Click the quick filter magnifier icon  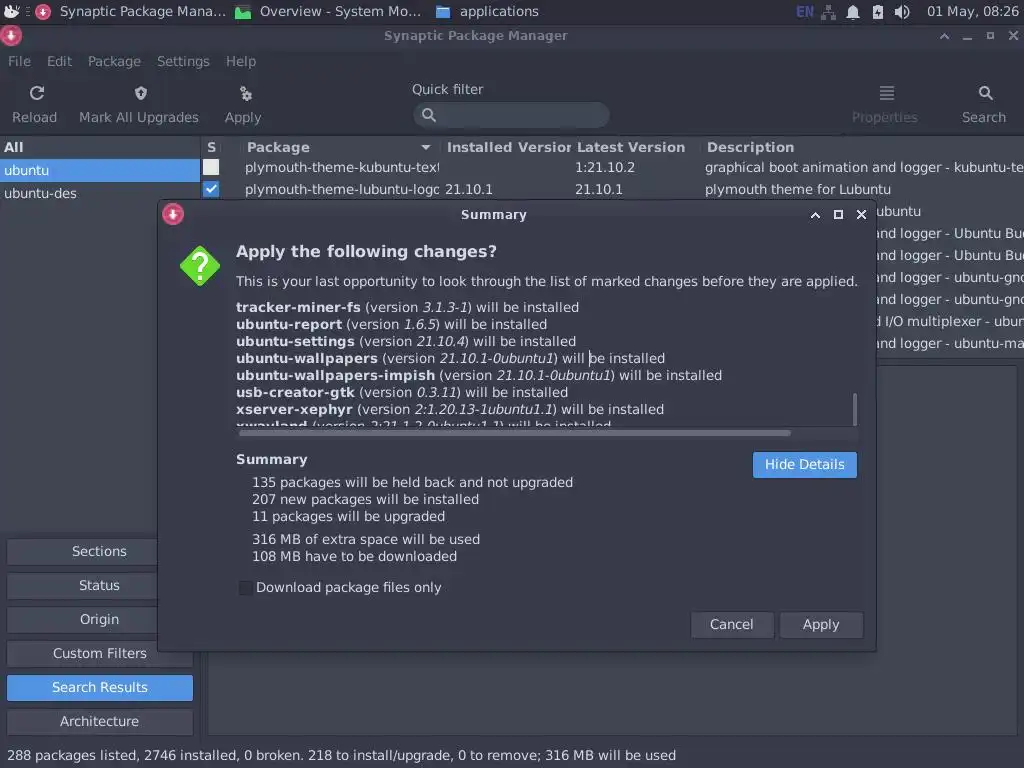428,115
